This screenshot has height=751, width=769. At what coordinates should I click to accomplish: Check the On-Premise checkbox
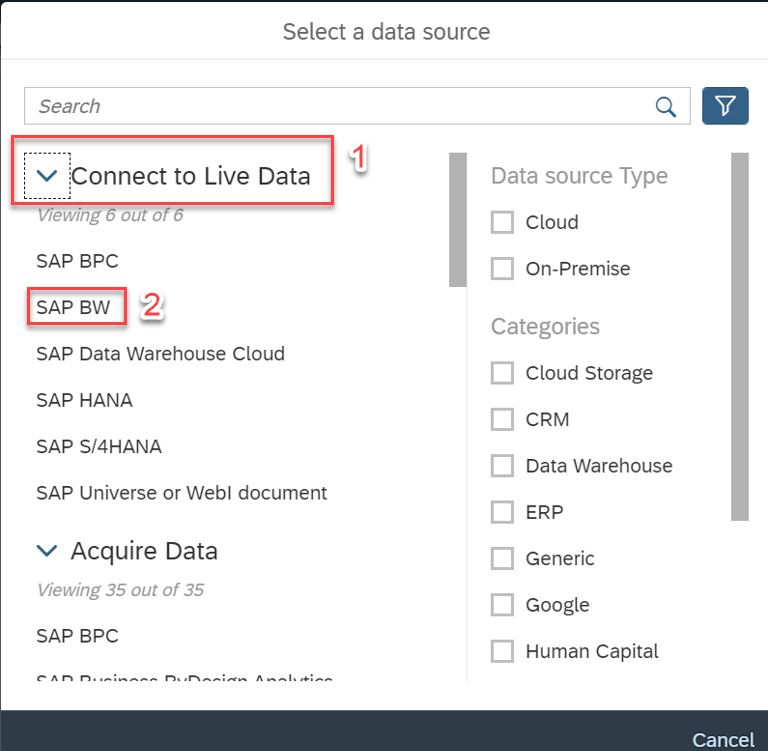(x=502, y=268)
